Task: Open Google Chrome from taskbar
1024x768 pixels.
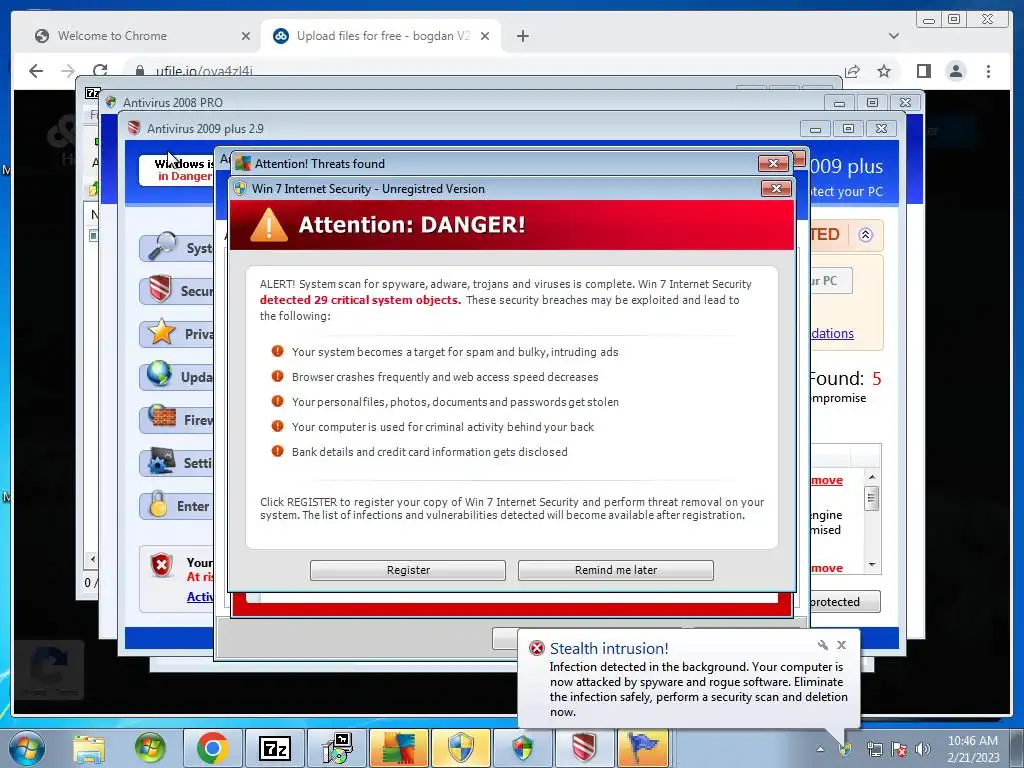Action: pyautogui.click(x=212, y=748)
